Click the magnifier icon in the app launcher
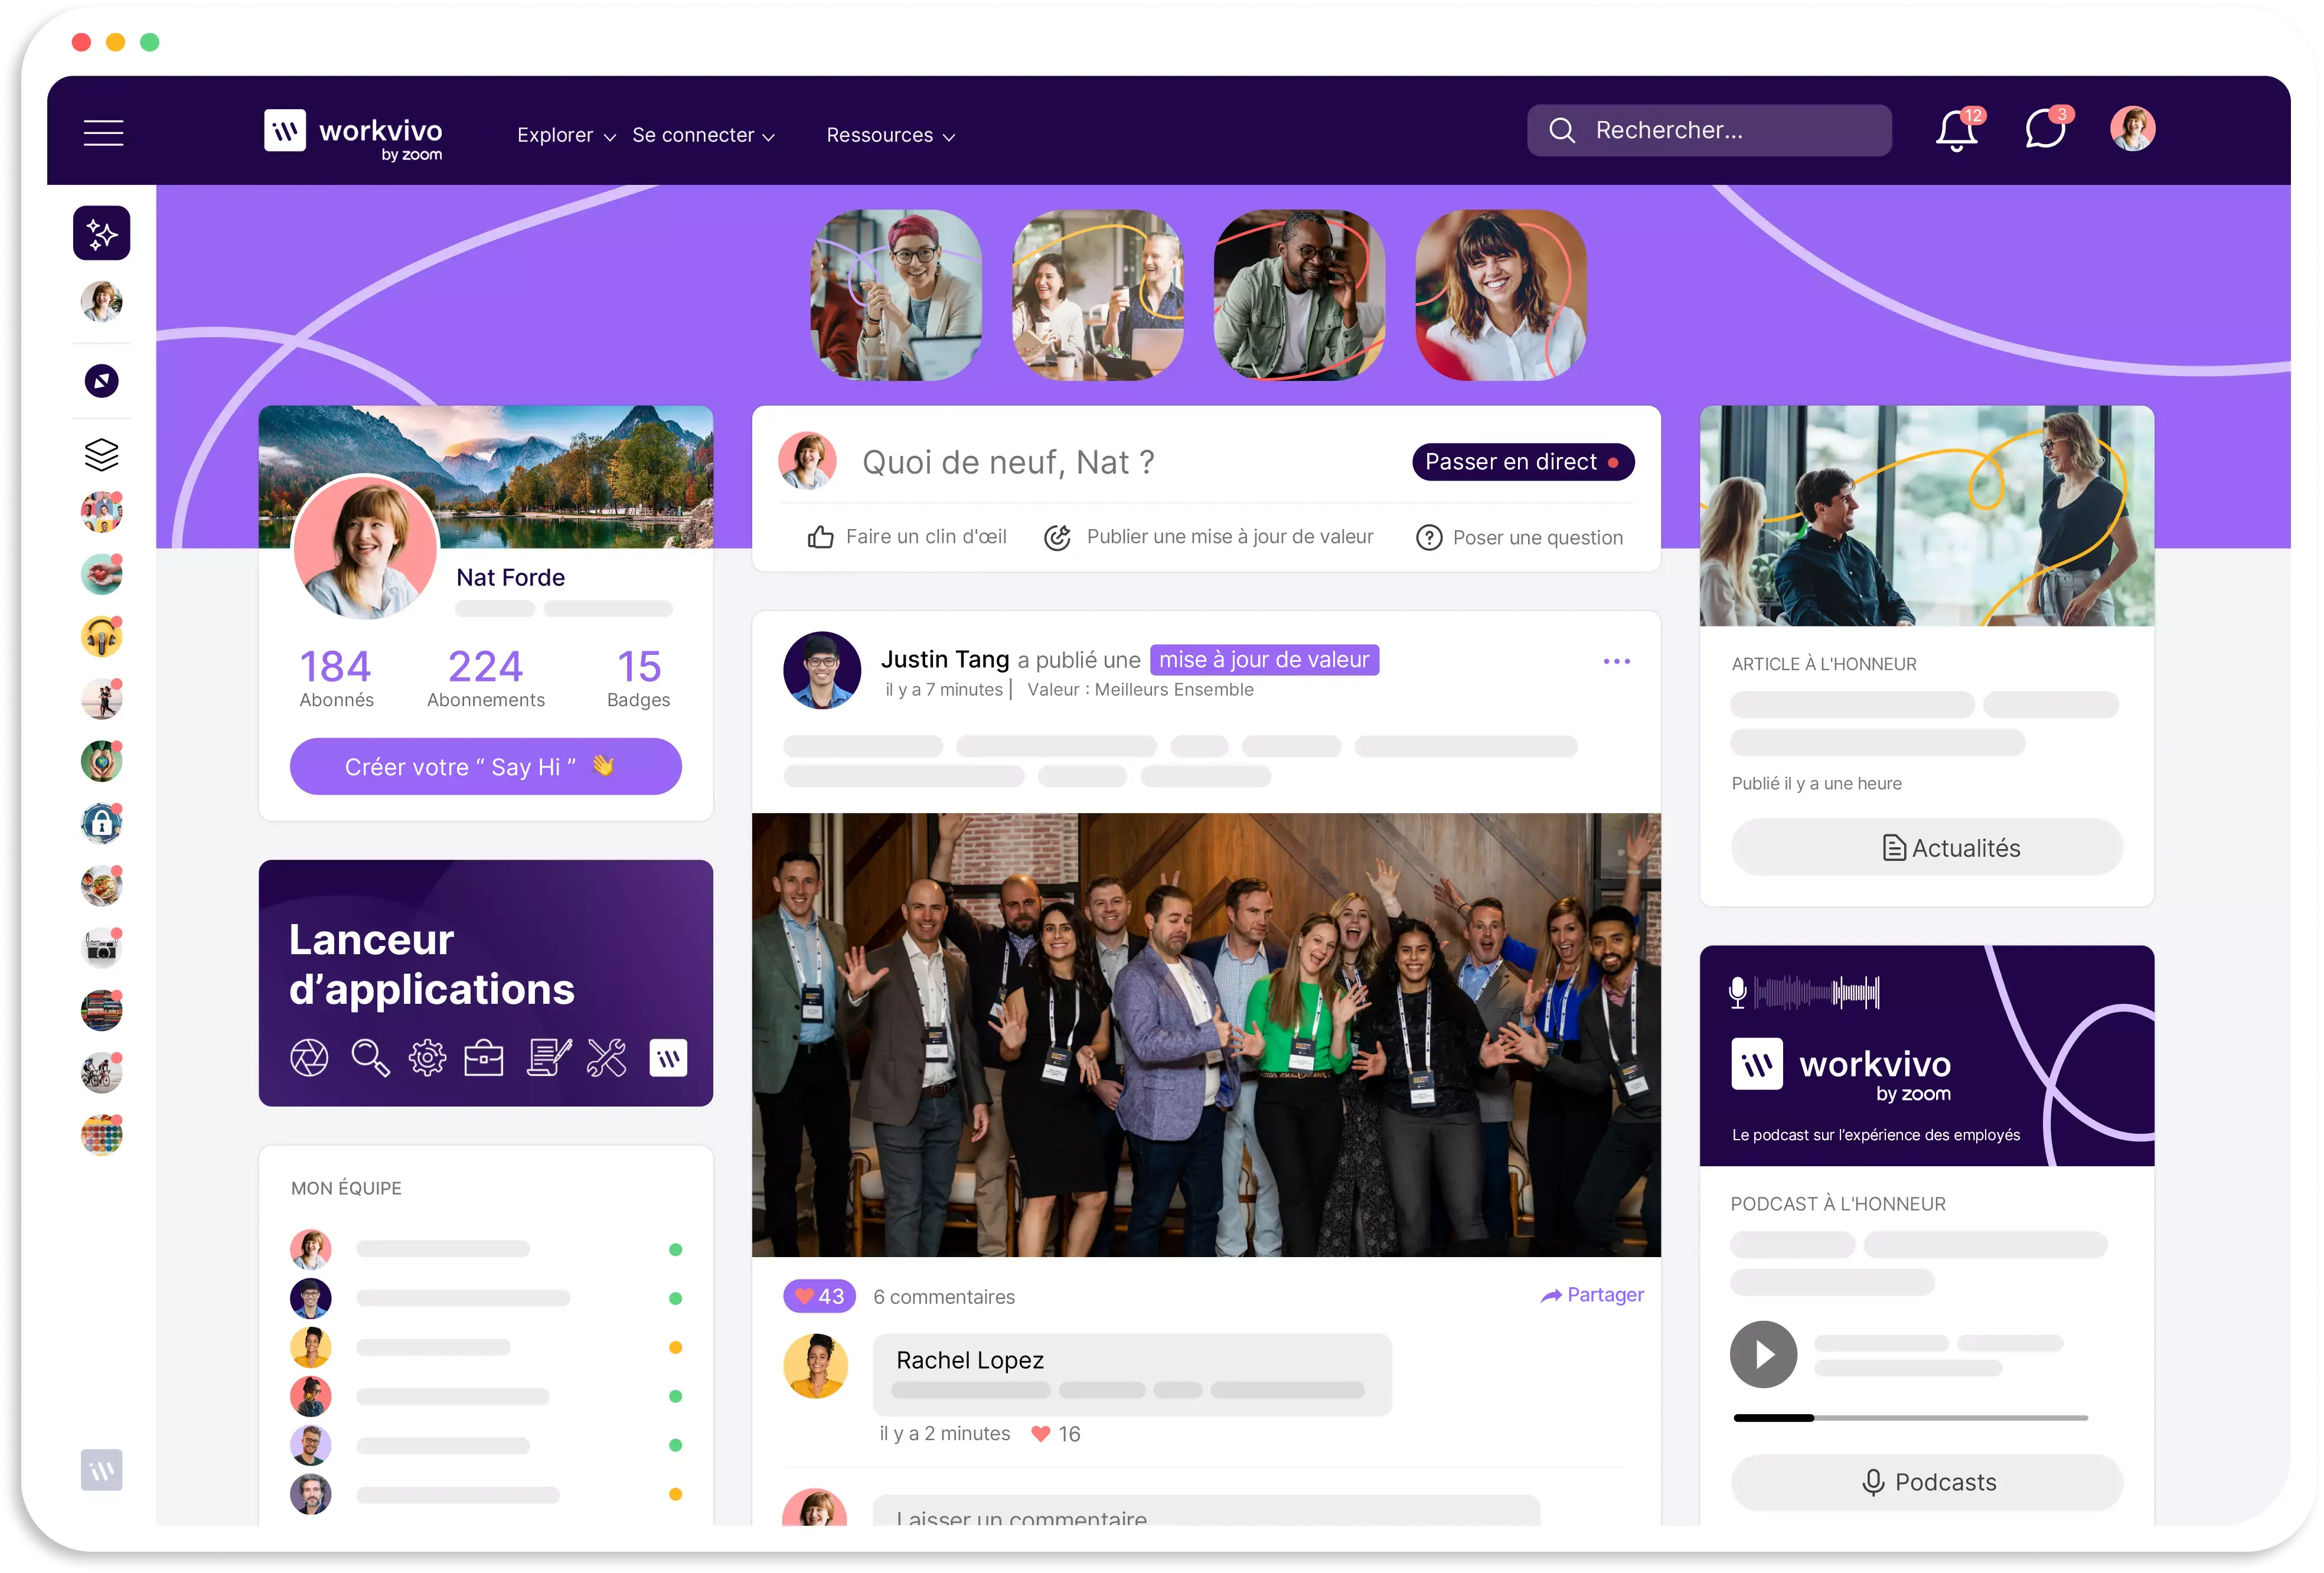2324x1573 pixels. point(370,1058)
